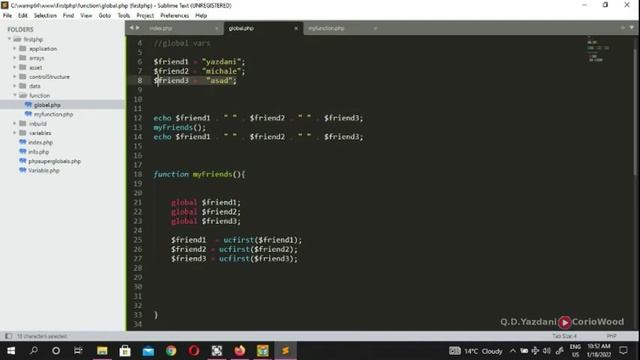Open the Help menu
The width and height of the screenshot is (640, 360).
[x=201, y=16]
